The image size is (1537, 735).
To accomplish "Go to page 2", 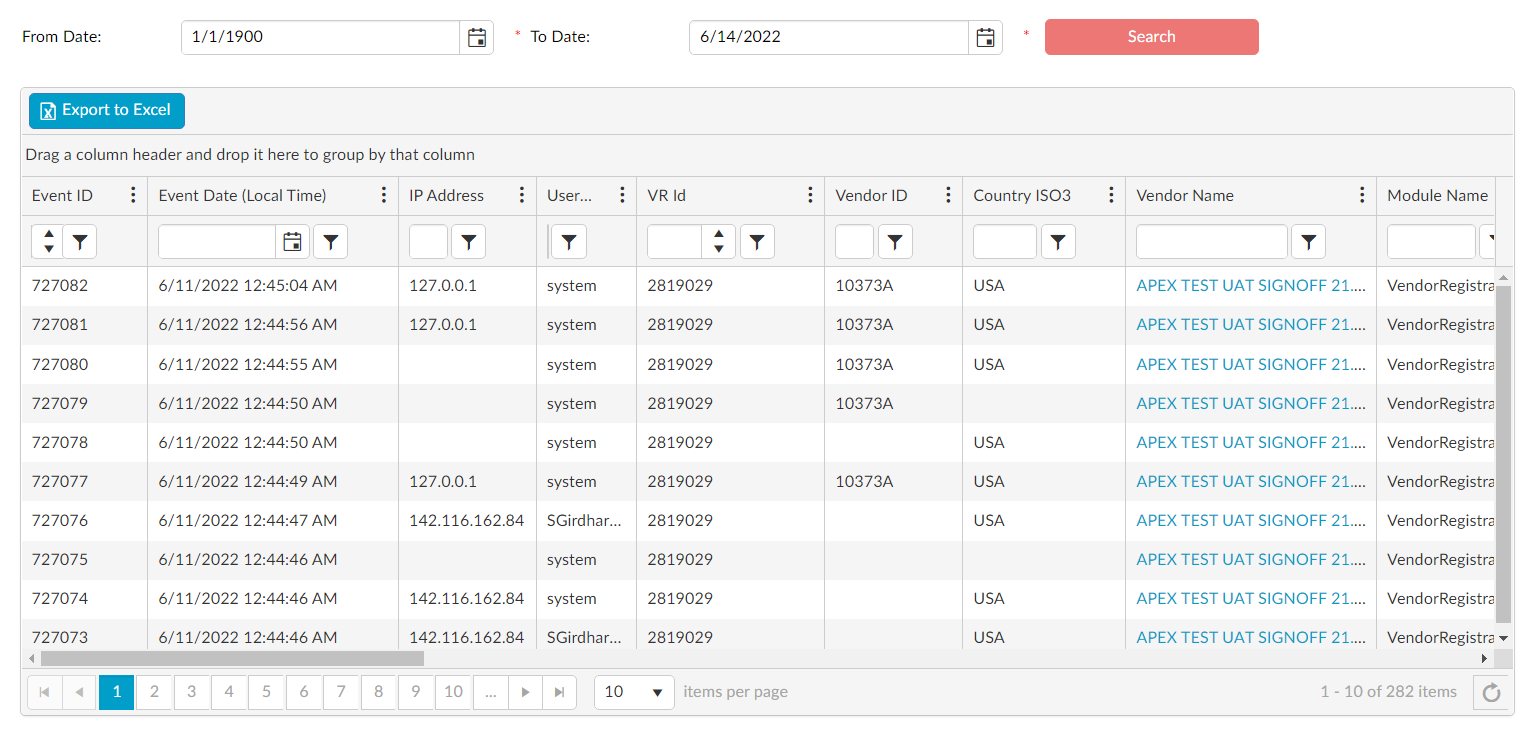I will tap(154, 692).
